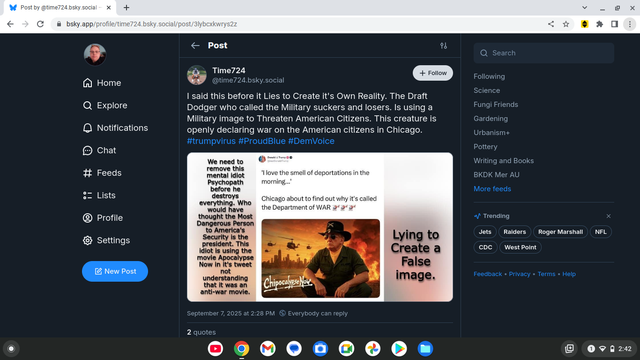Open the Following feed
The image size is (640, 360).
(489, 76)
